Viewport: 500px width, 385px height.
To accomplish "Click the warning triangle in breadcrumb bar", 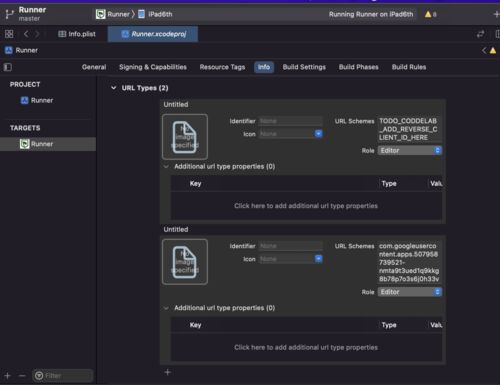I will (x=493, y=51).
